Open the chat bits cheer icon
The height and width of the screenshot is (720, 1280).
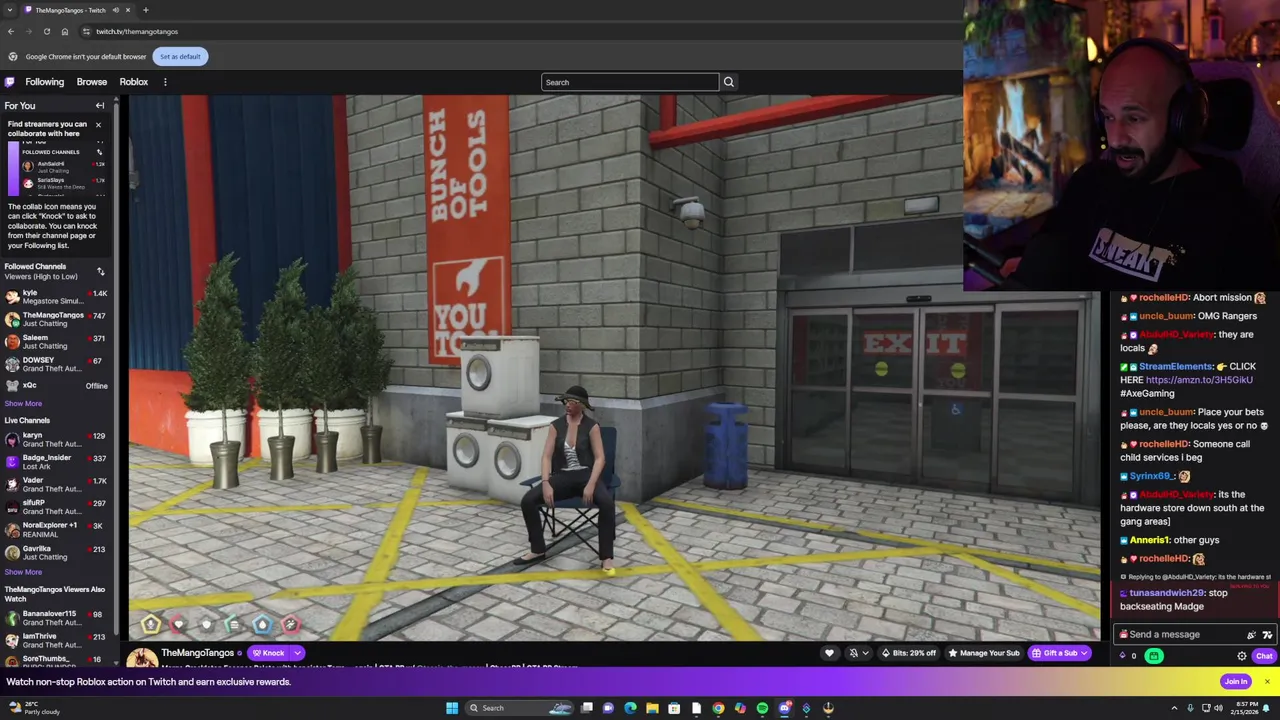(x=1251, y=634)
